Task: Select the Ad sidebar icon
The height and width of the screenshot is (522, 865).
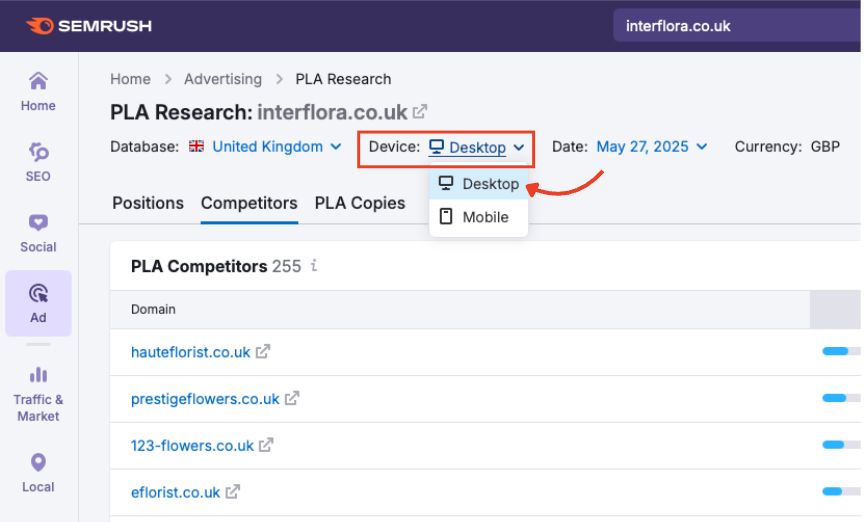Action: pos(38,302)
